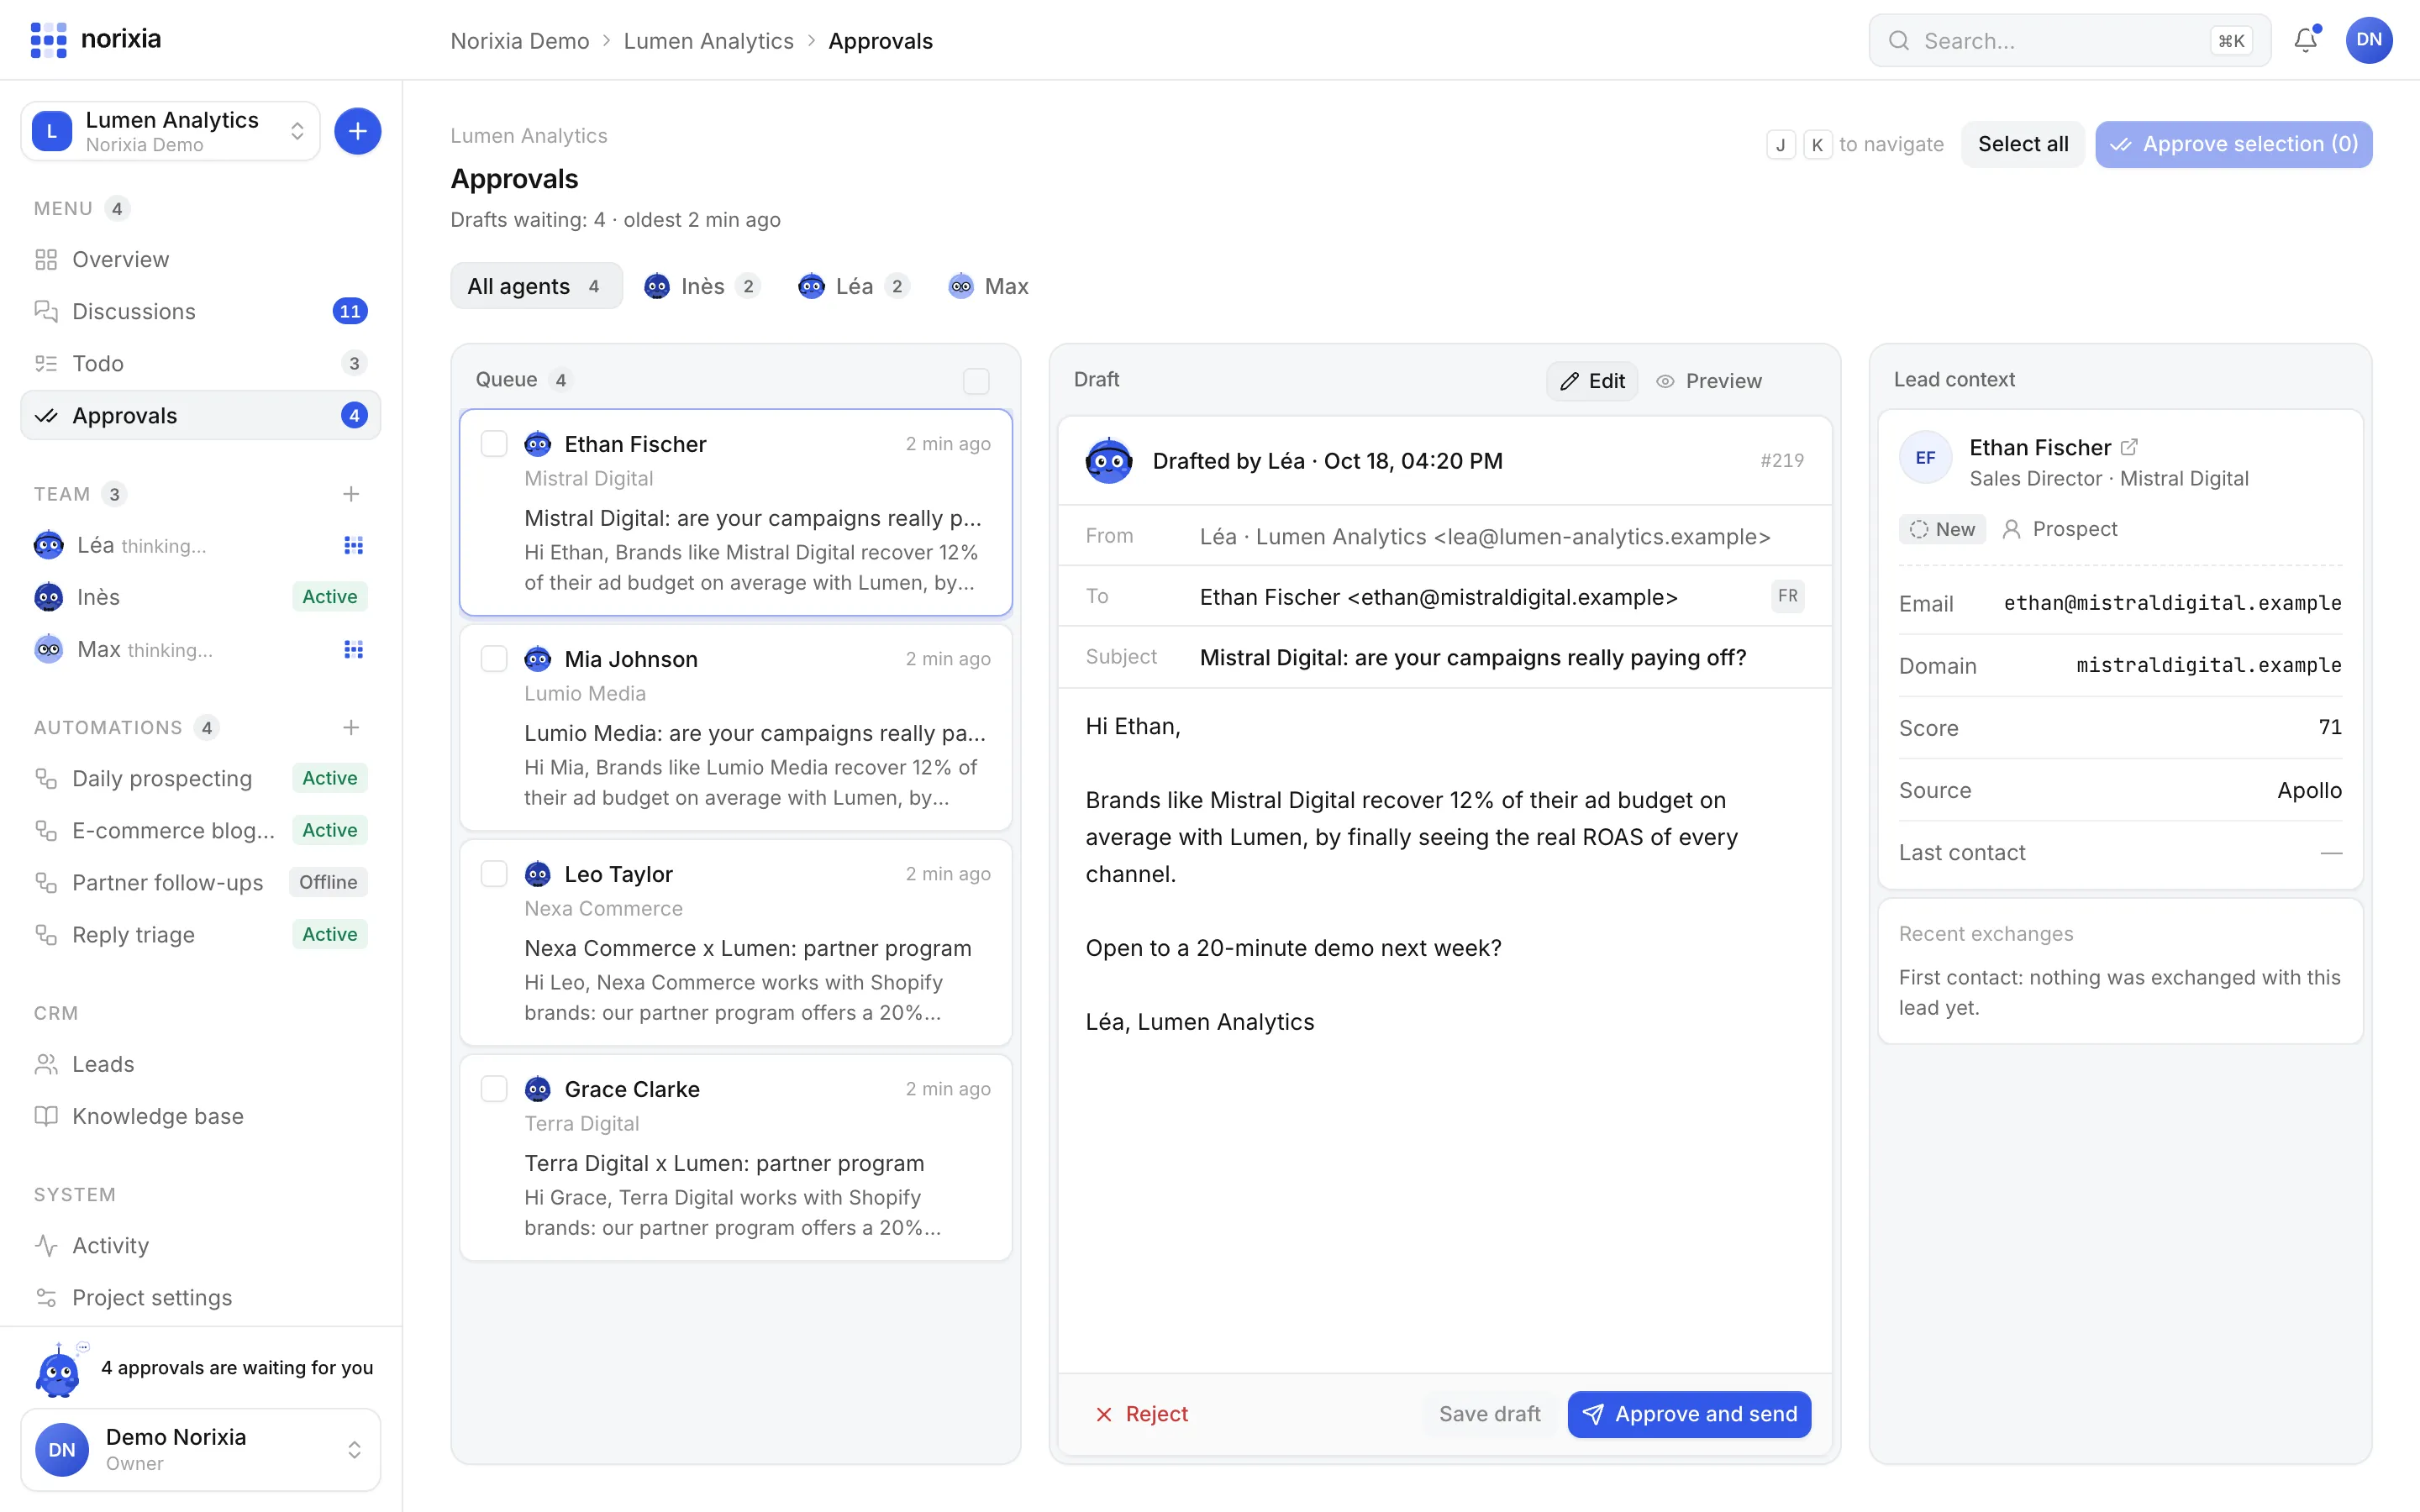Add an automation with AUTOMATIONS plus icon
This screenshot has width=2420, height=1512.
point(351,727)
